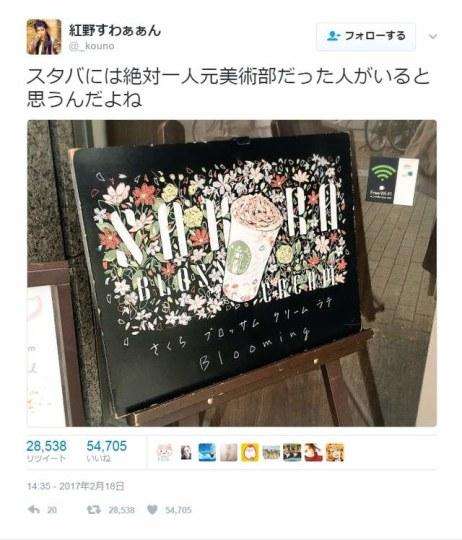Click the last liker avatar in row
The height and width of the screenshot is (540, 462).
335,452
